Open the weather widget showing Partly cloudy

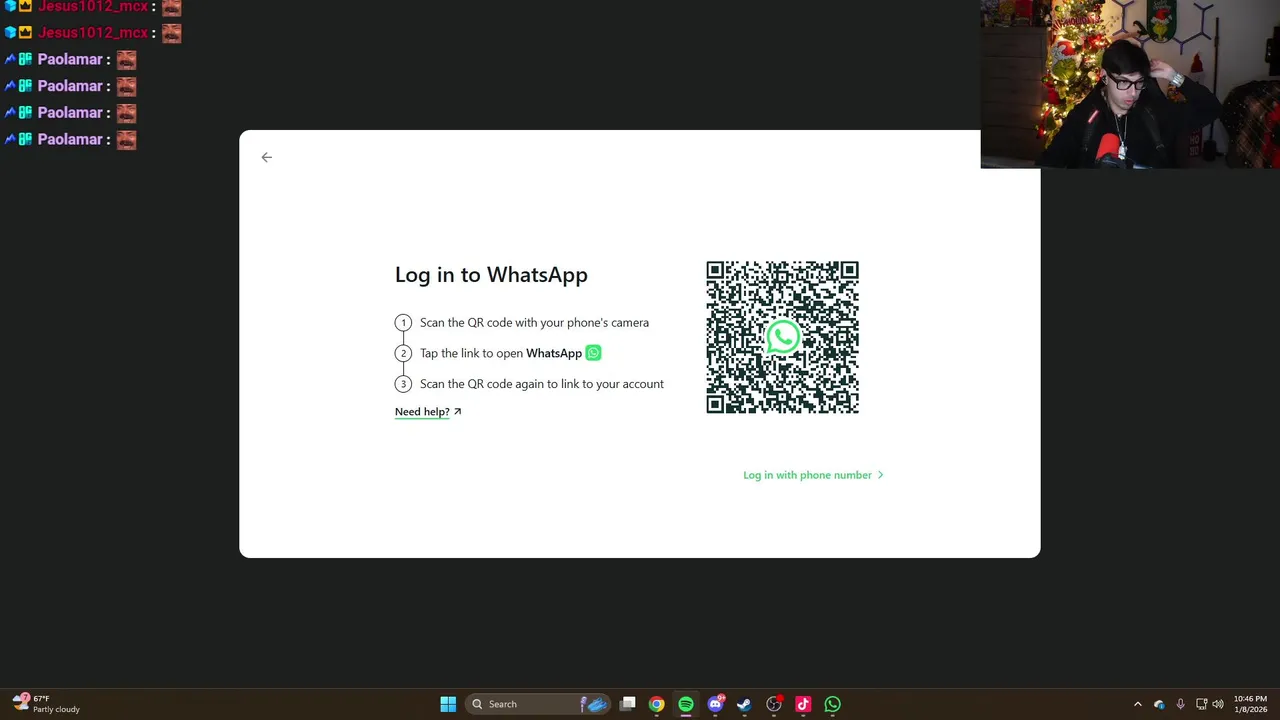[x=46, y=704]
